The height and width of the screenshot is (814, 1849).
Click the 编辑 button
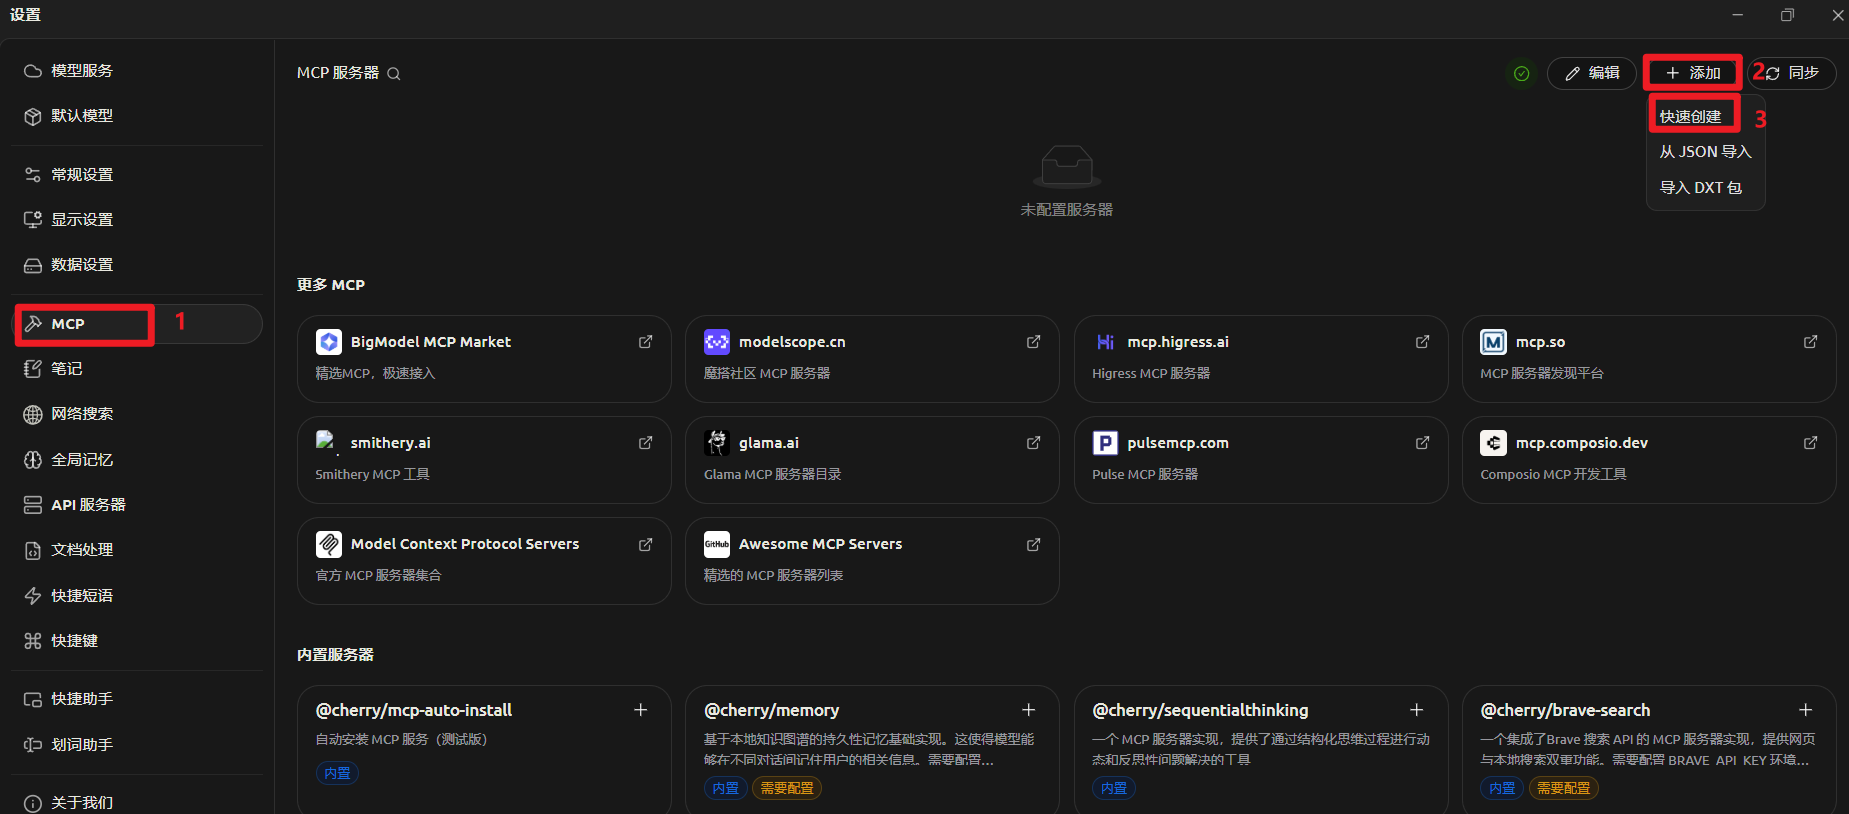coord(1592,73)
